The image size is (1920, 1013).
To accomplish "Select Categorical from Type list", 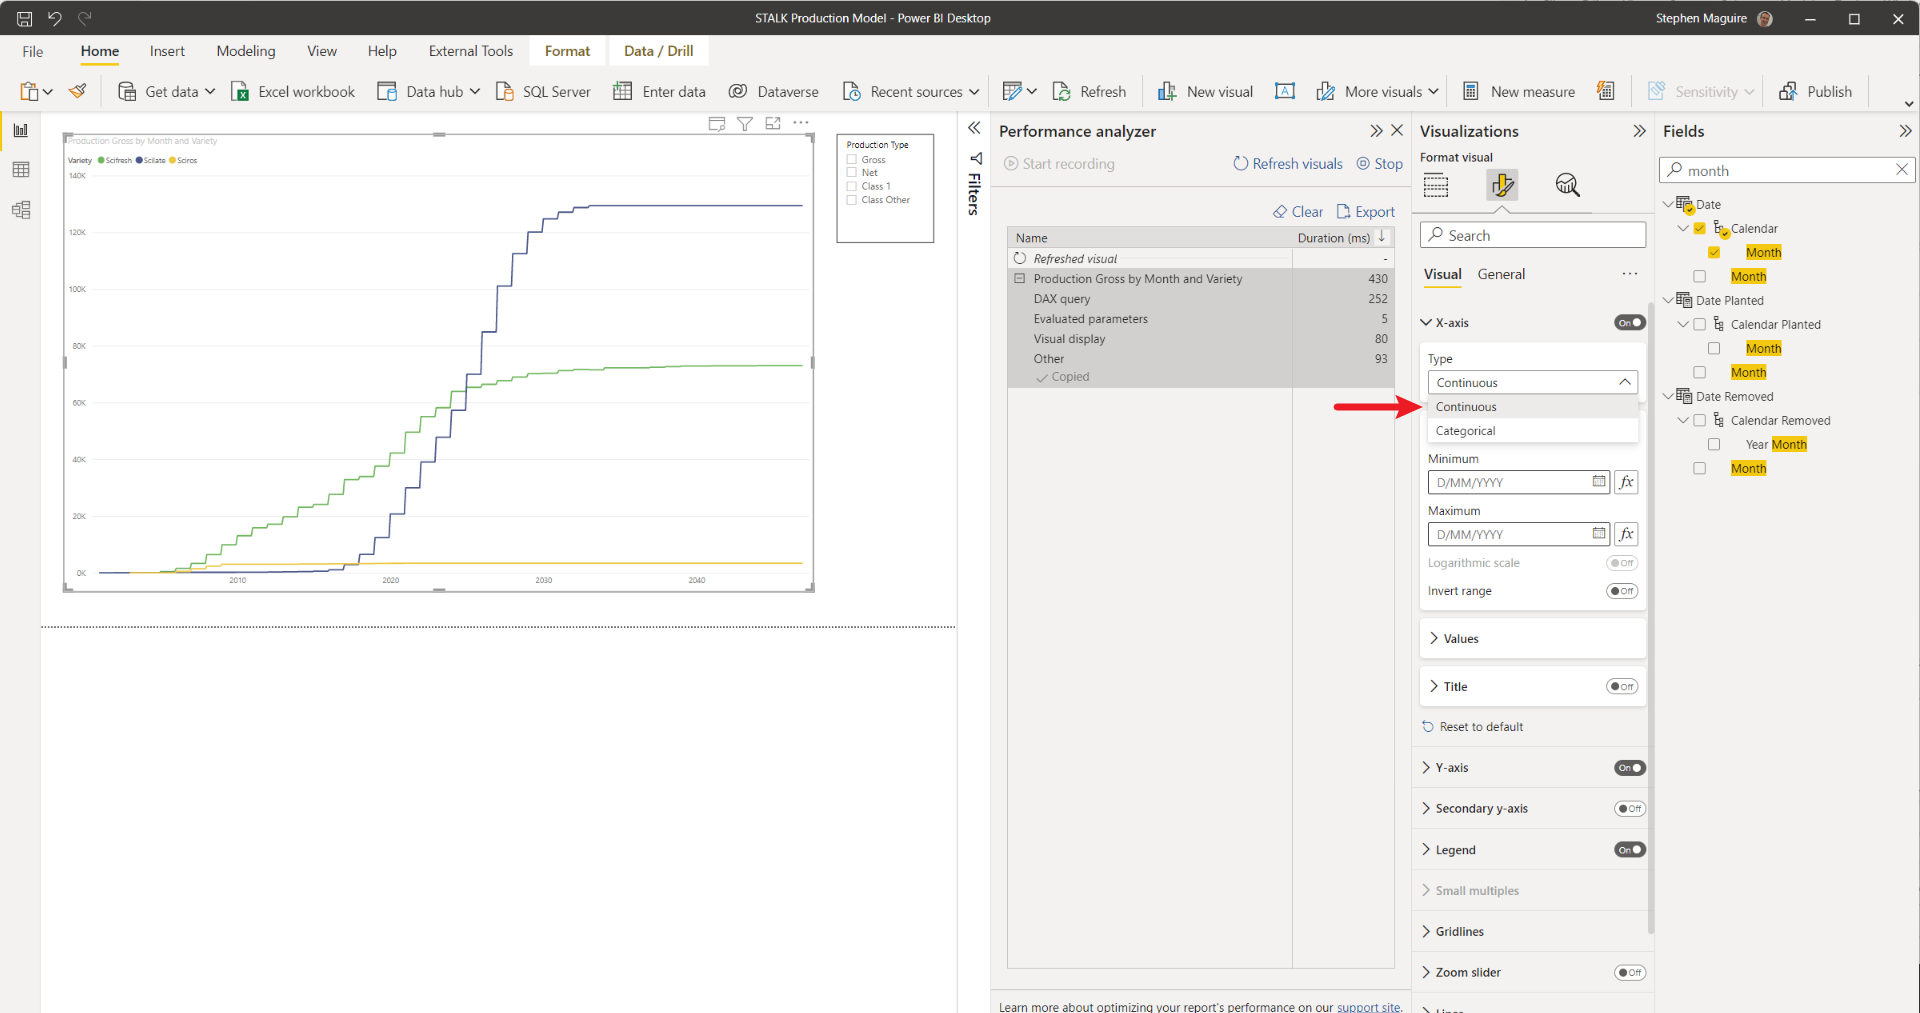I will (x=1532, y=431).
